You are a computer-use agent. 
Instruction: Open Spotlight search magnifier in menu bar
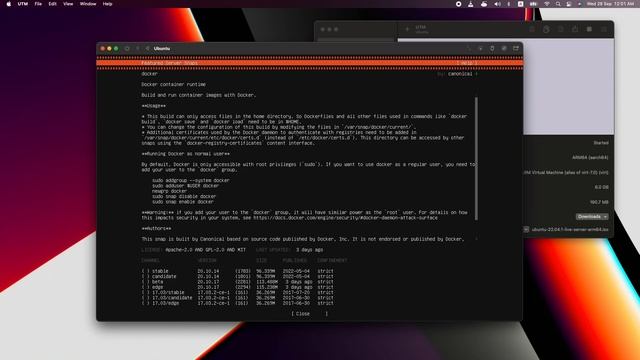558,4
